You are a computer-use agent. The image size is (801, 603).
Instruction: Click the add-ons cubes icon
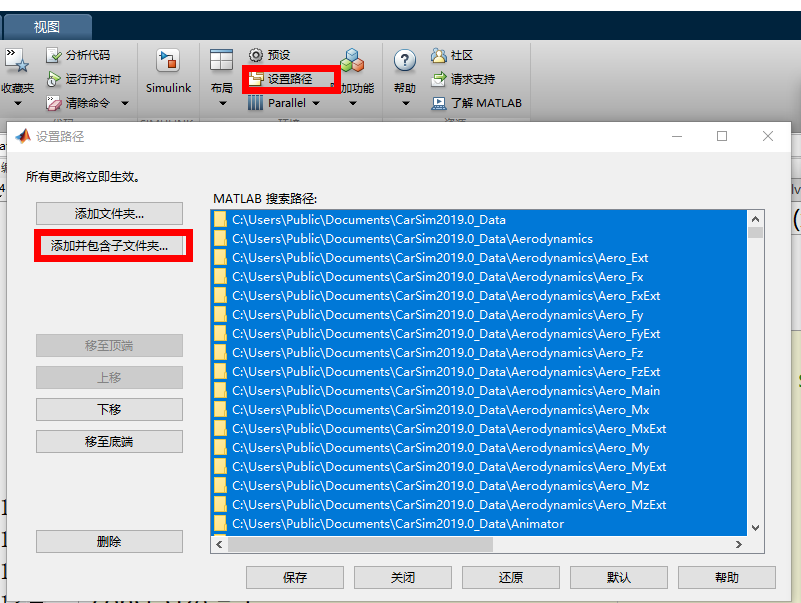[352, 60]
